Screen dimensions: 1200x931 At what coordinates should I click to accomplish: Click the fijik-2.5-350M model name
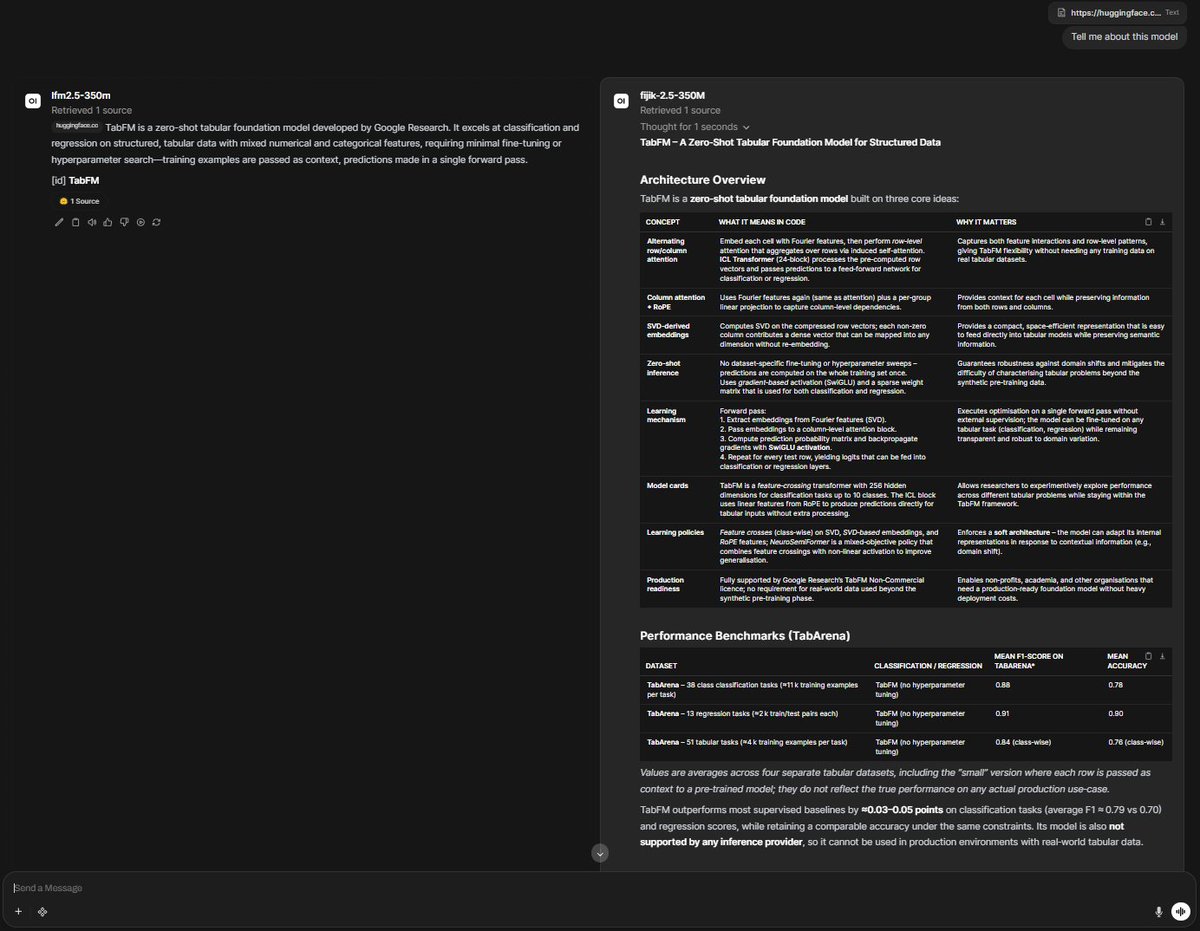click(673, 96)
